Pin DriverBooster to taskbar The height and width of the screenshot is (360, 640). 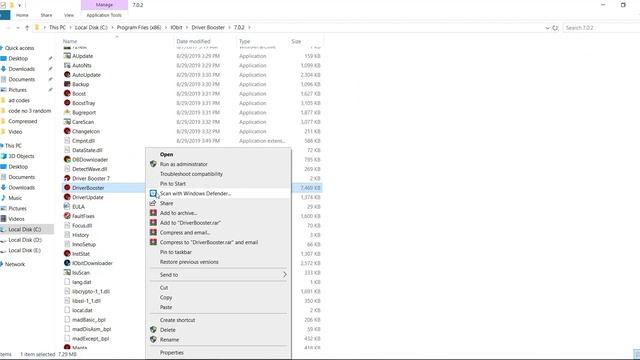click(176, 252)
